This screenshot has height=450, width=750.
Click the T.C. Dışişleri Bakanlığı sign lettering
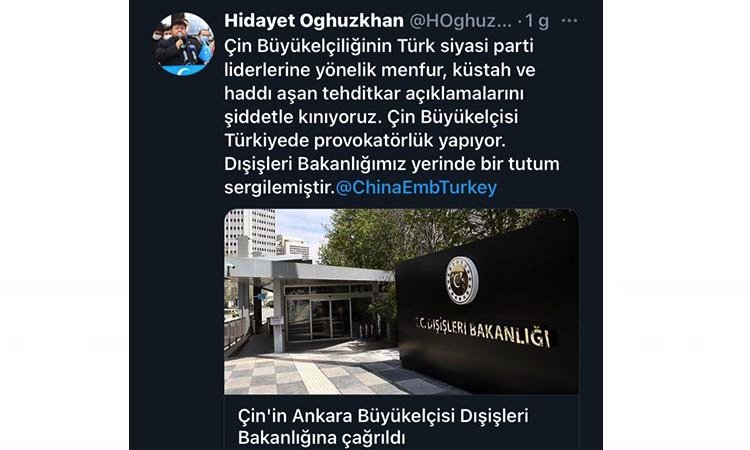[482, 331]
